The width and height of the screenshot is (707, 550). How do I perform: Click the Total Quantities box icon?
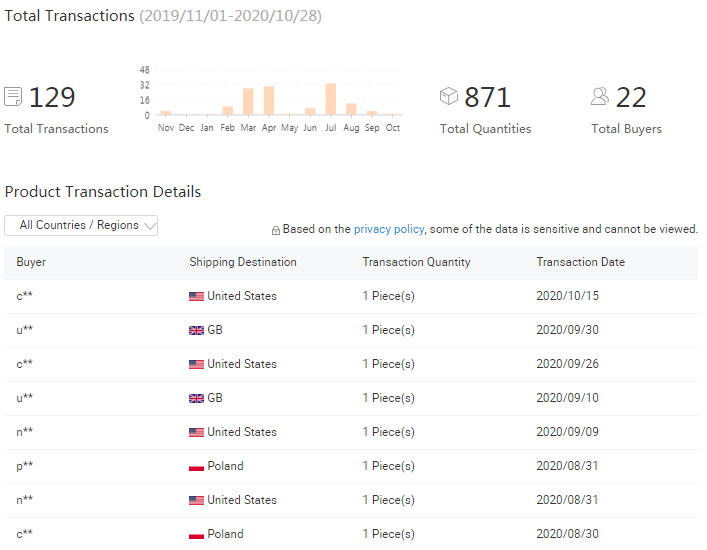coord(449,96)
